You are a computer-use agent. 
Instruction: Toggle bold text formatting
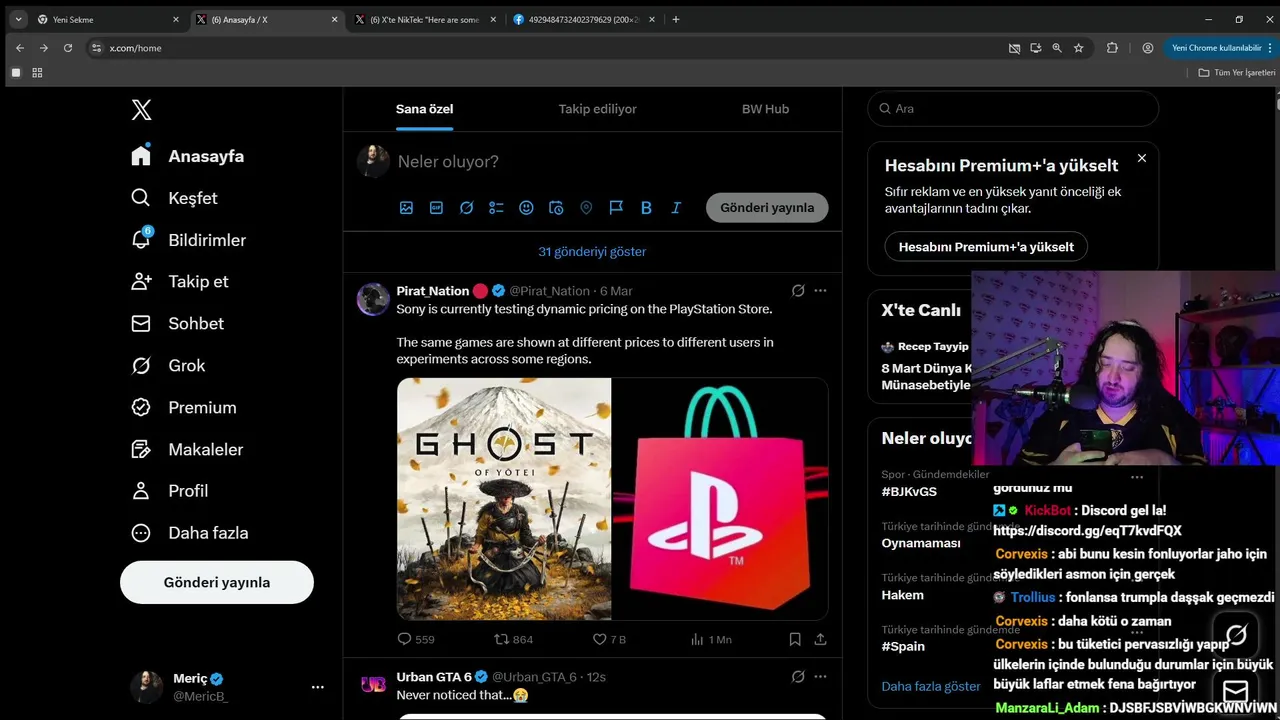646,208
